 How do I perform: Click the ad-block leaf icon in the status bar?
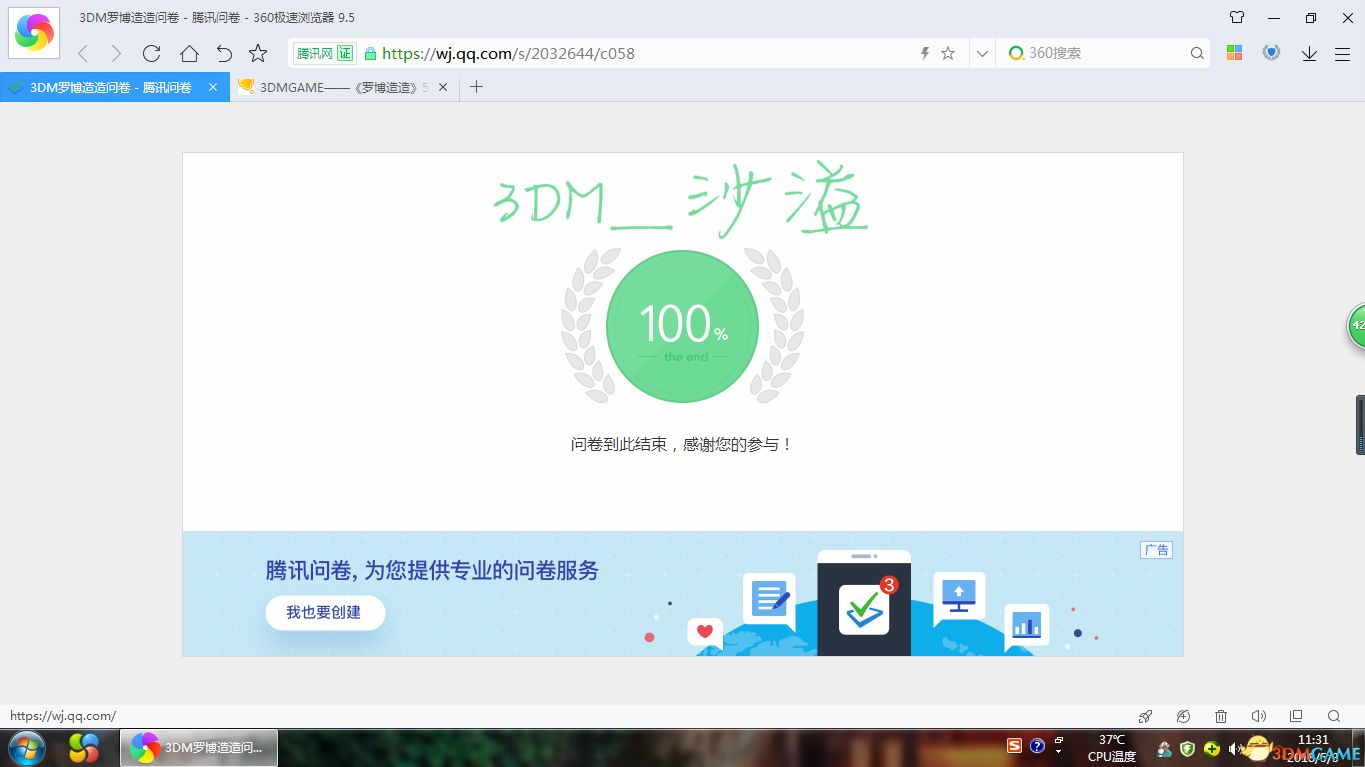click(1184, 716)
